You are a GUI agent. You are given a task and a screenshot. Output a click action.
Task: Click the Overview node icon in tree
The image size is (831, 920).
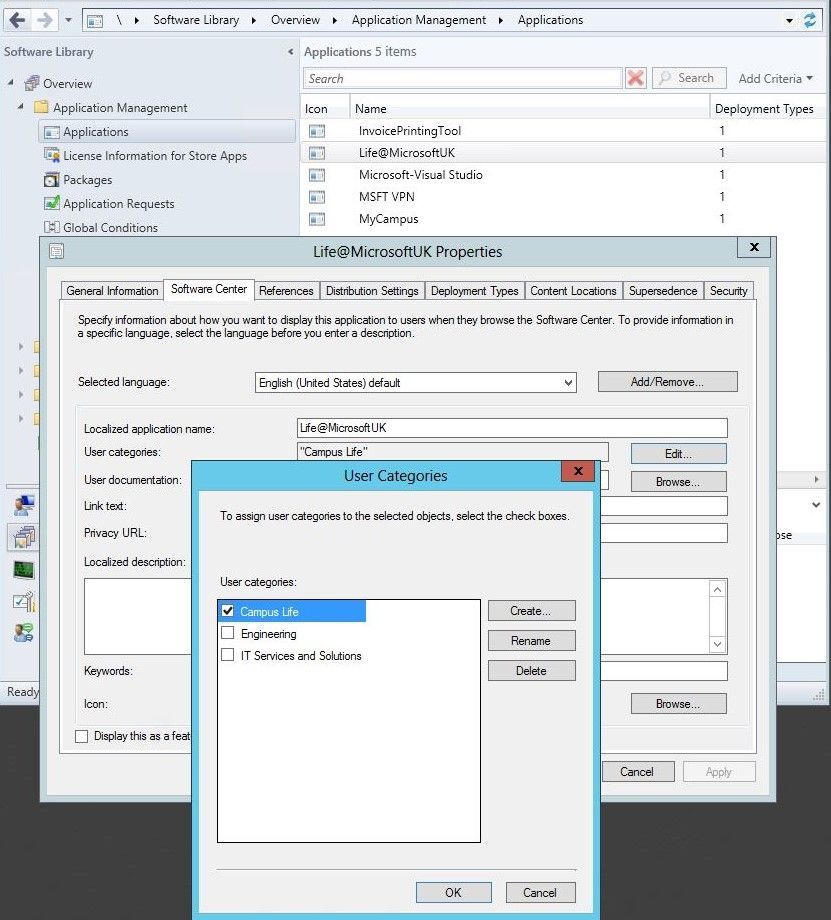click(32, 83)
